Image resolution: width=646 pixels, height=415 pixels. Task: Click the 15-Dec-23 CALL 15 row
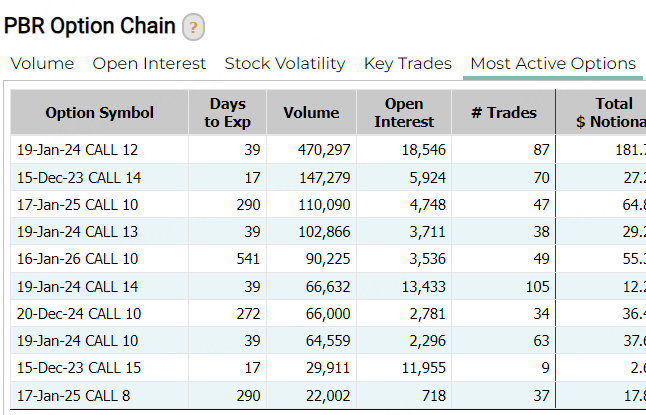[x=77, y=368]
